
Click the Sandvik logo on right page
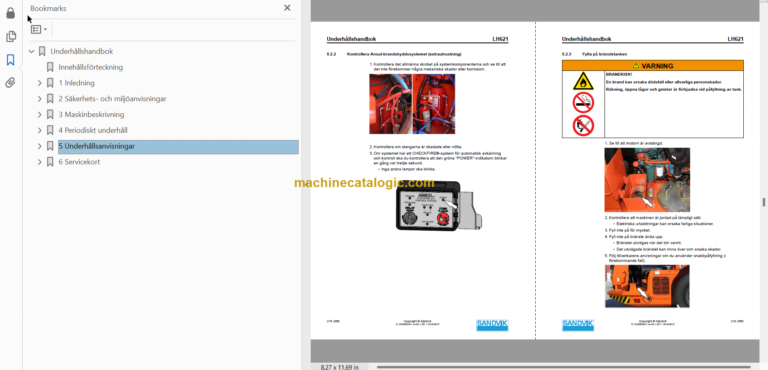coord(578,325)
